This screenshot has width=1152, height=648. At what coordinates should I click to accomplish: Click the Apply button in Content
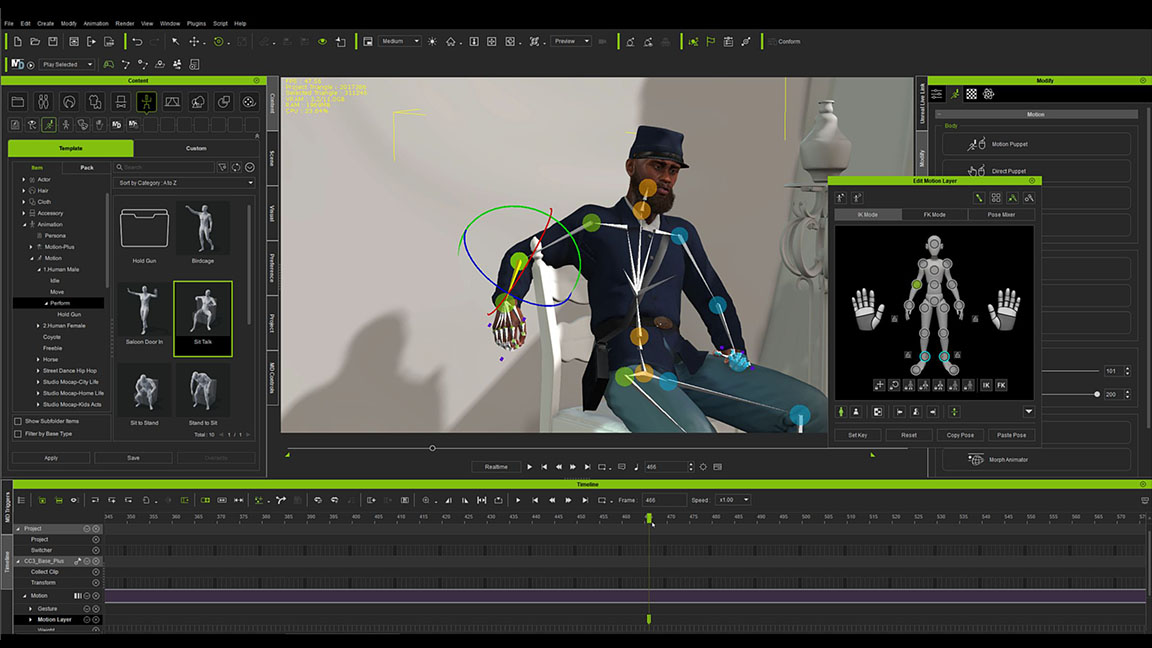coord(51,458)
